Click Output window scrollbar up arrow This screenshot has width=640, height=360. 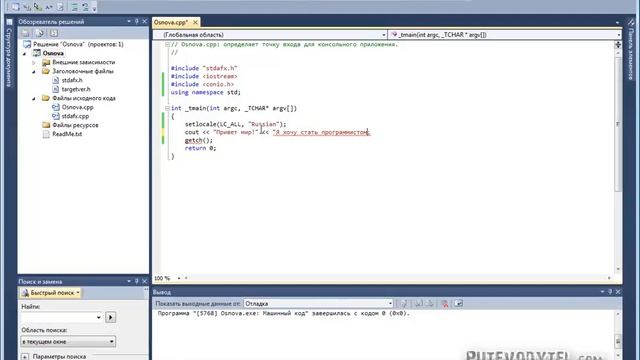(x=618, y=314)
